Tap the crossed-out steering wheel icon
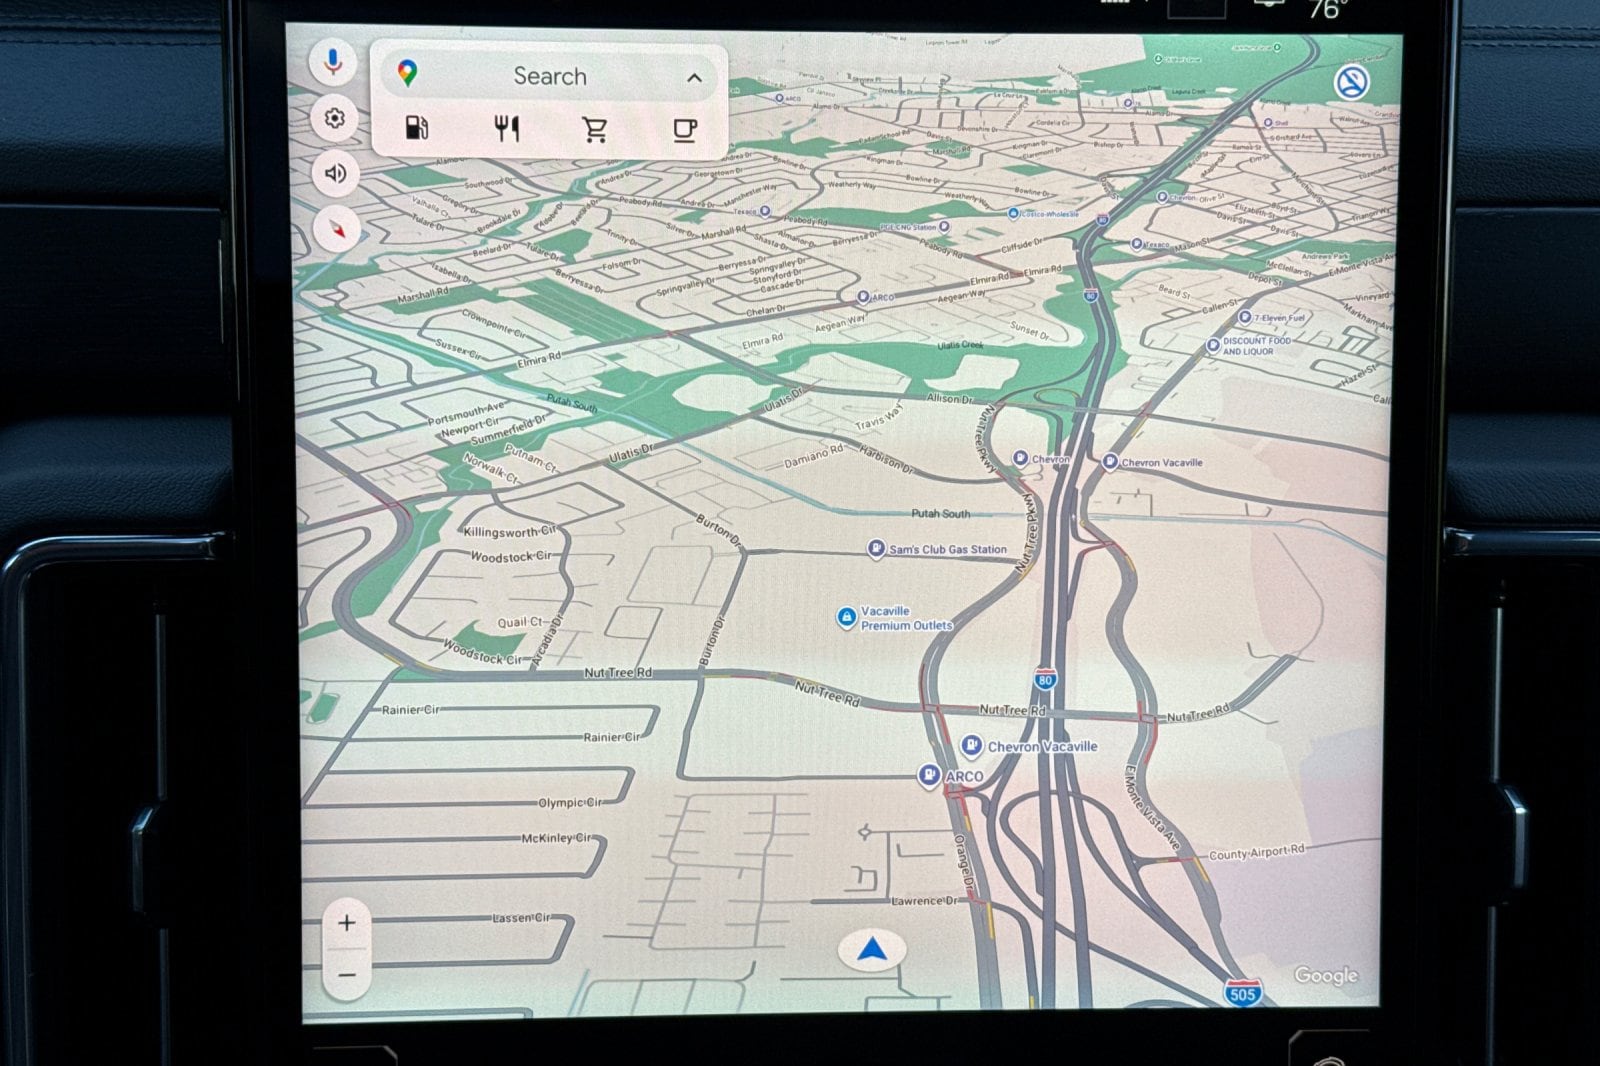The width and height of the screenshot is (1600, 1066). pyautogui.click(x=1352, y=83)
